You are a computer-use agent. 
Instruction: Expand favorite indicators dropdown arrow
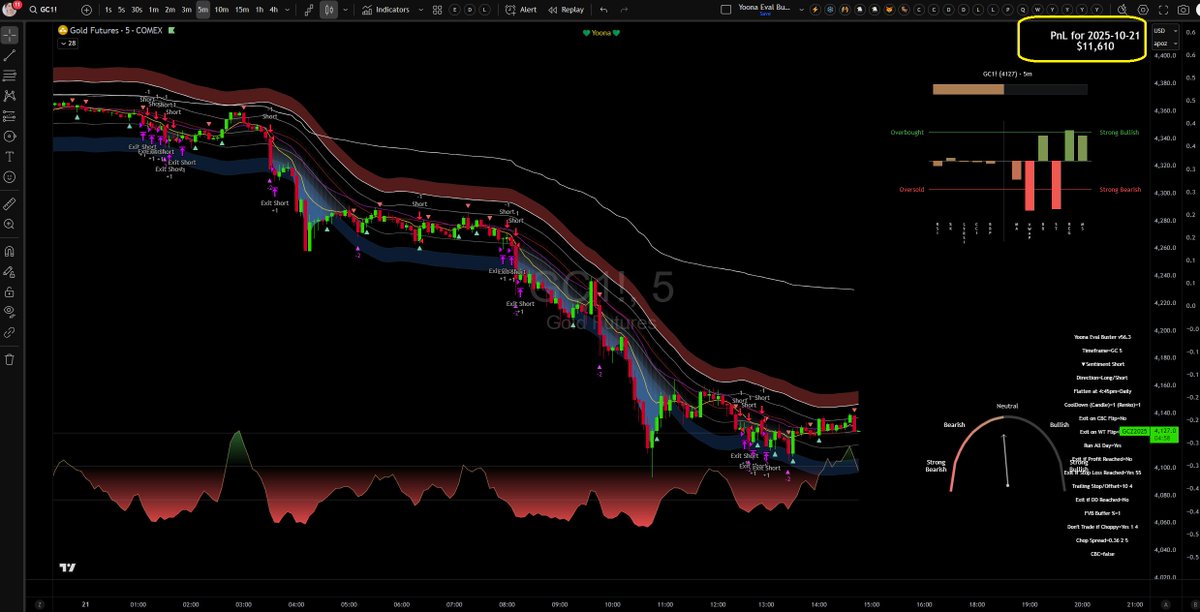(x=420, y=9)
